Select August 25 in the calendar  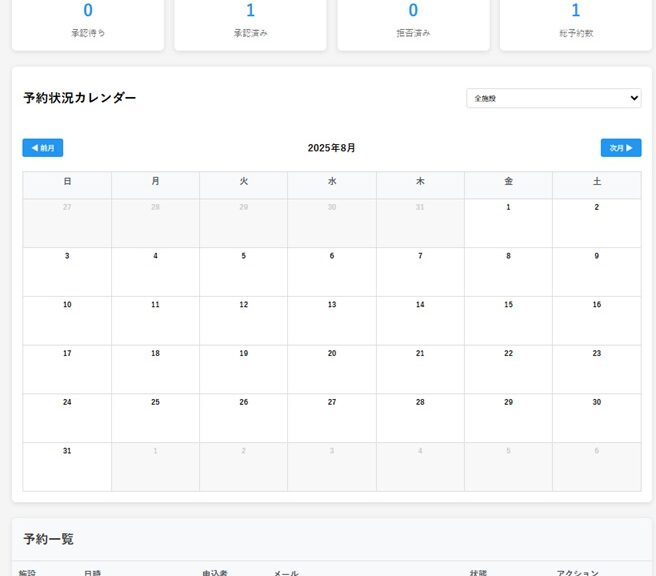155,418
